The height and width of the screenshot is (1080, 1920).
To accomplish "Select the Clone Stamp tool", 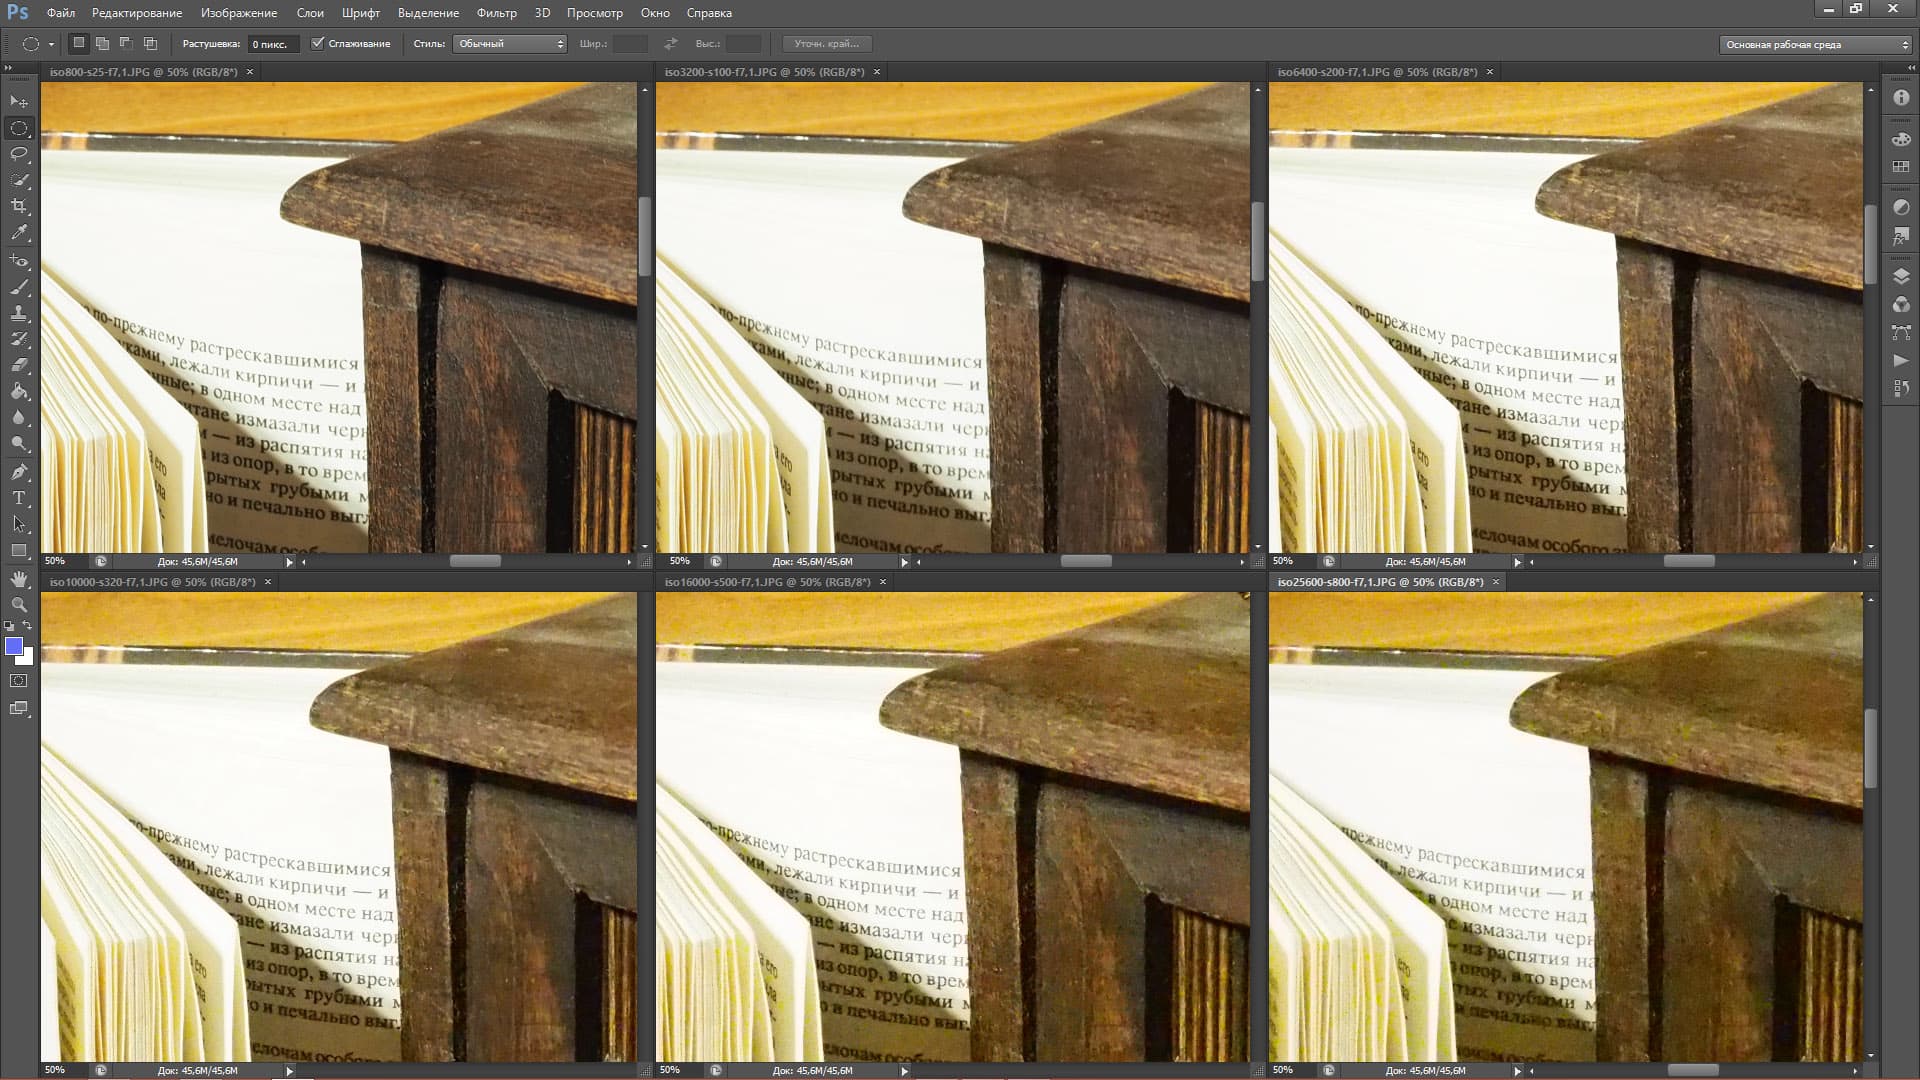I will (19, 313).
